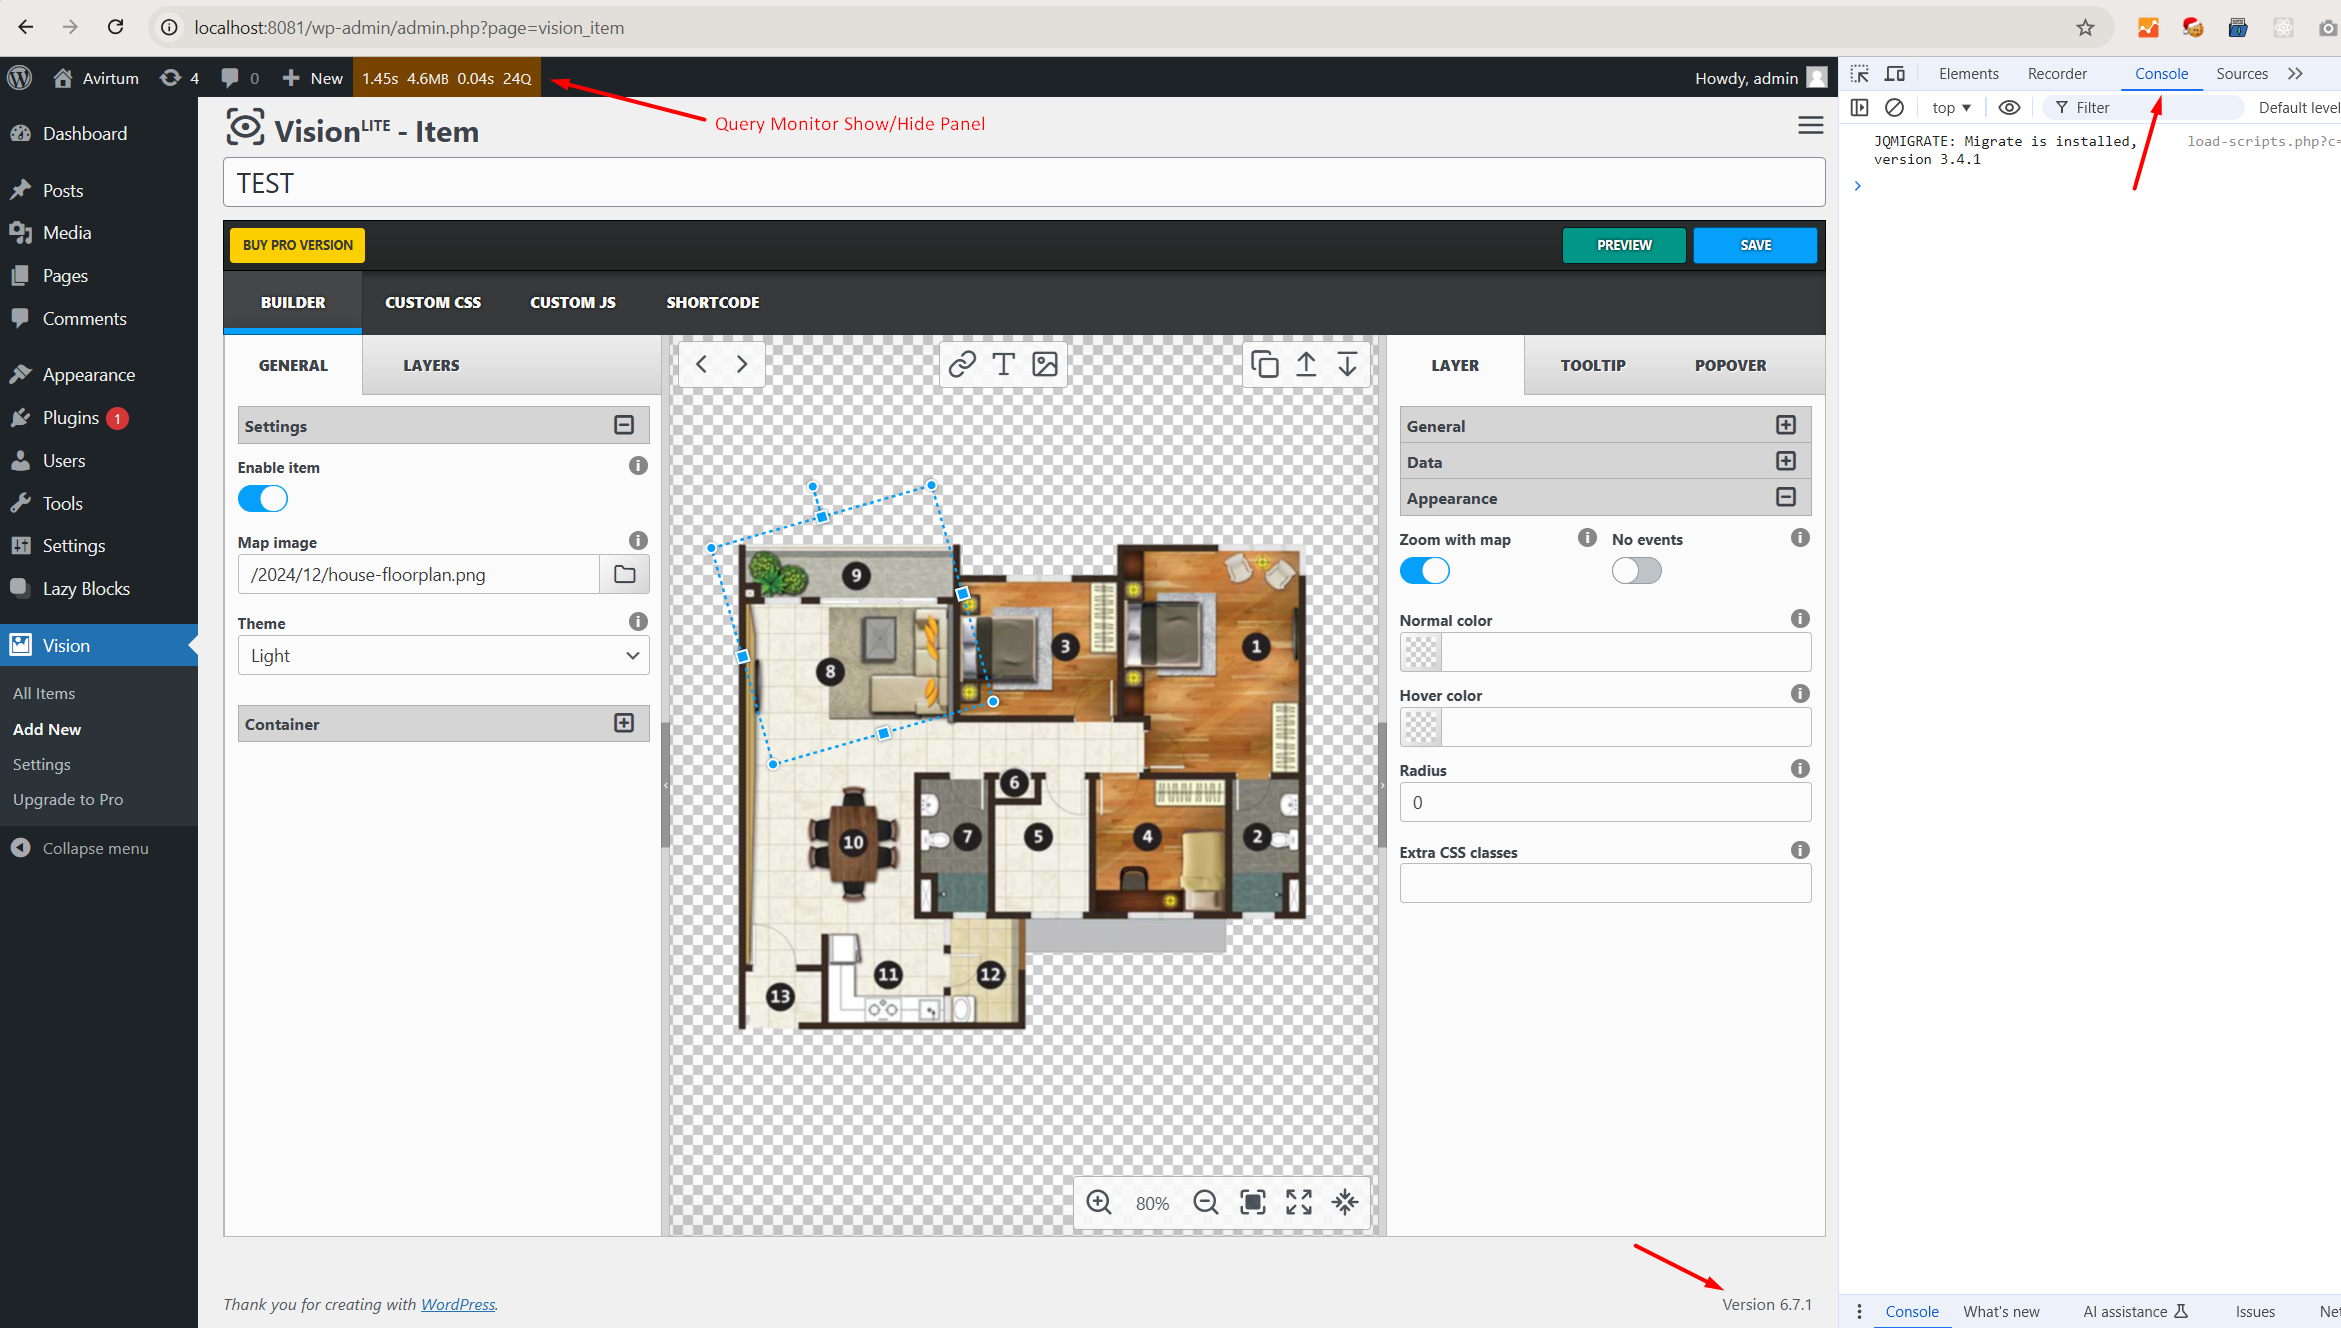Switch to the Custom CSS tab
Screen dimensions: 2341x1328
[x=433, y=302]
